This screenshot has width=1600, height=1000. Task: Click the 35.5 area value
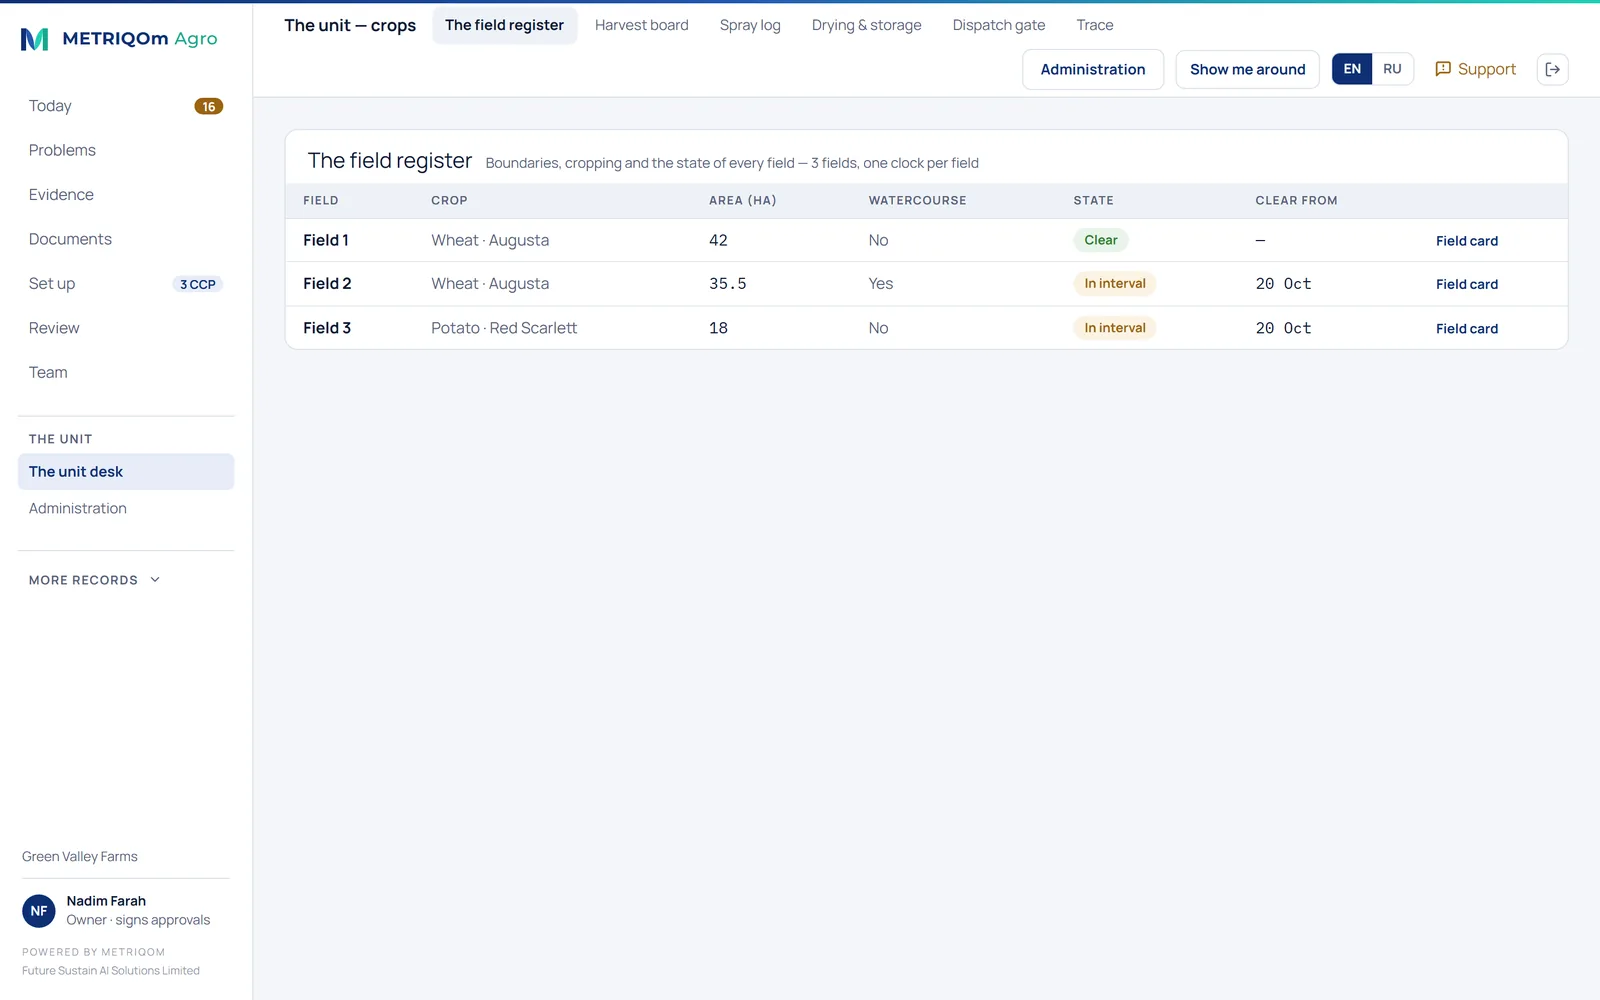(728, 284)
